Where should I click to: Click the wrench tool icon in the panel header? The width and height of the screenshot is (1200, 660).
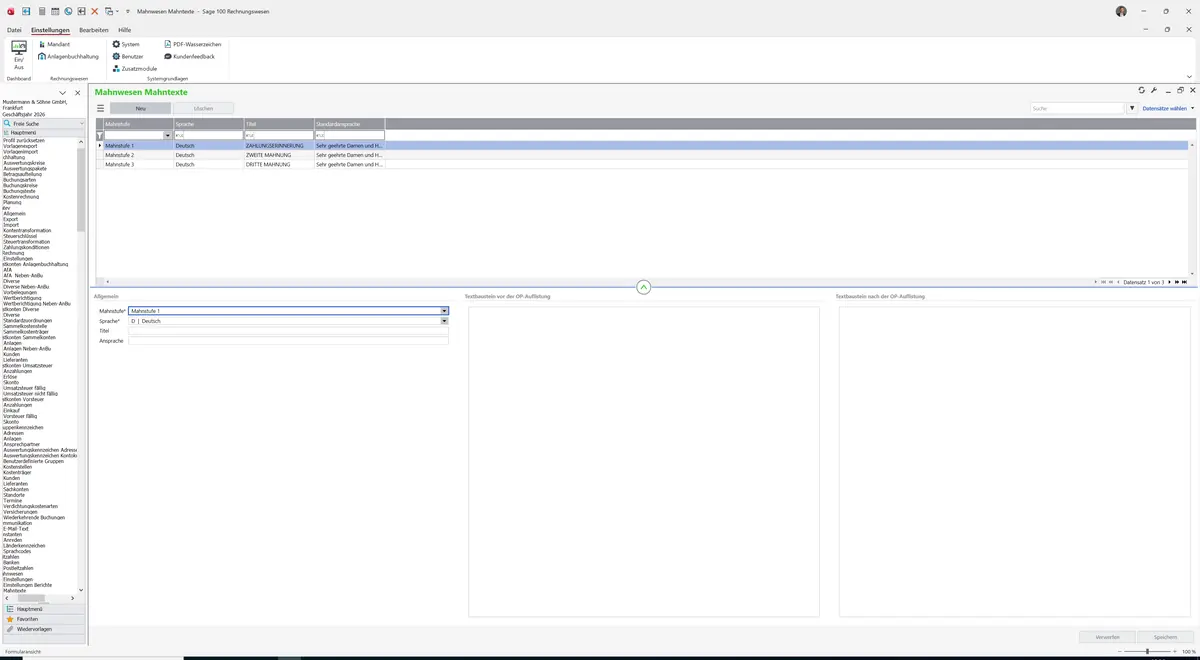click(x=1154, y=90)
